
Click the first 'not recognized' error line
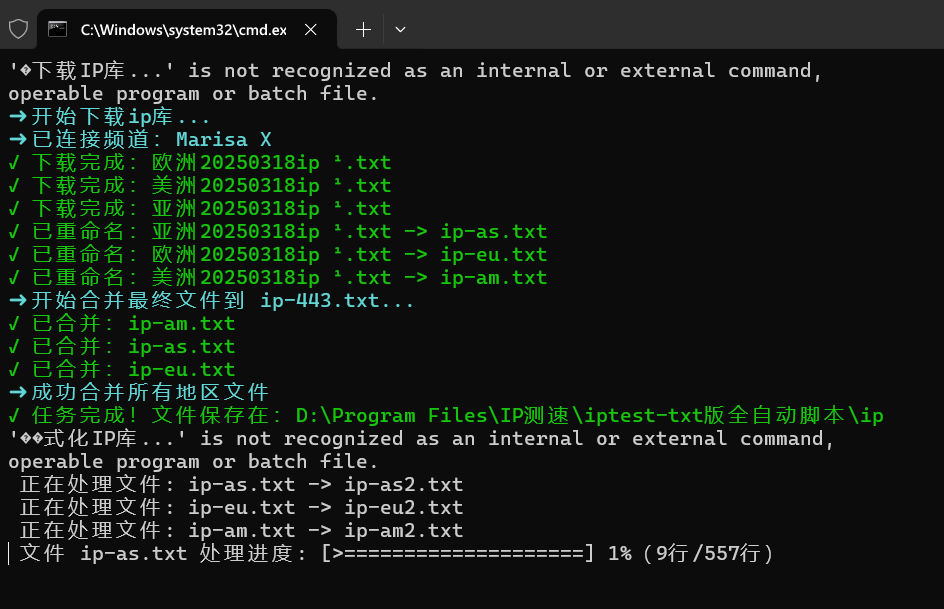415,70
